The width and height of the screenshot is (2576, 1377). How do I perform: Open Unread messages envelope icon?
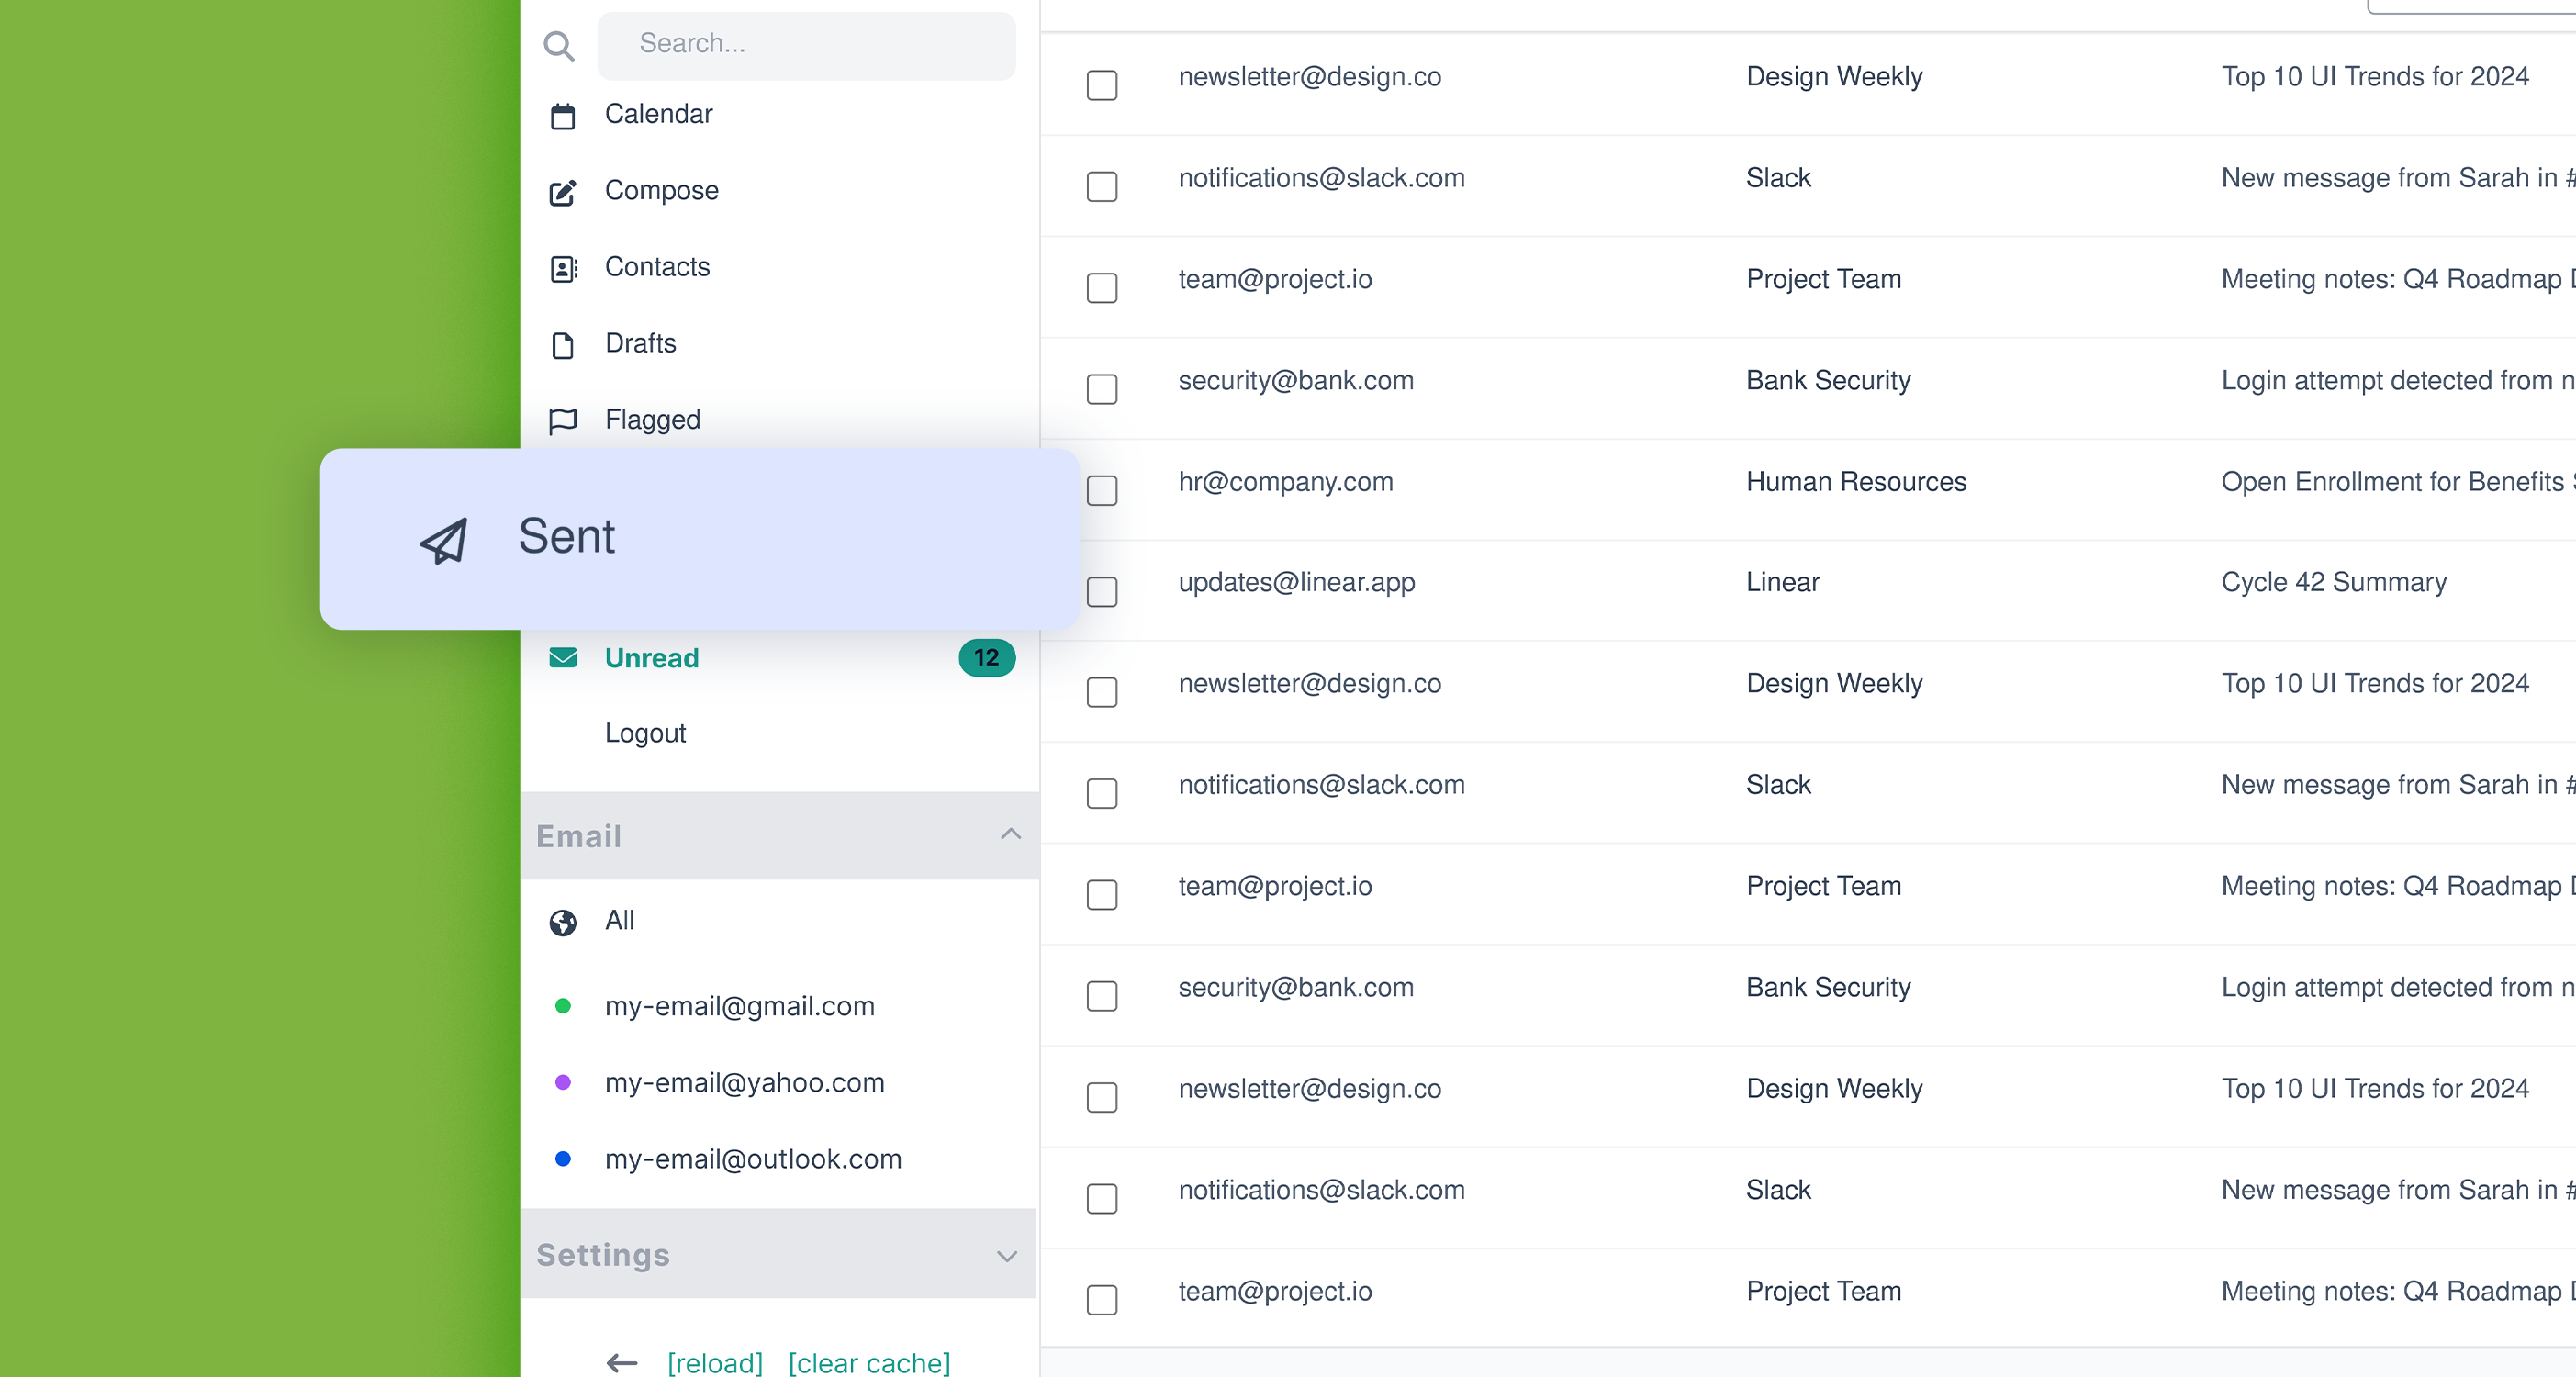click(x=564, y=658)
